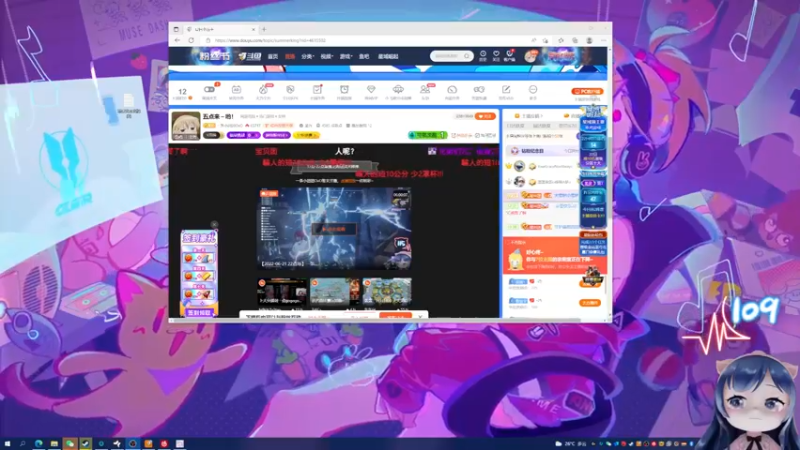Click the diamond icon in the task row
The height and width of the screenshot is (450, 800).
pyautogui.click(x=371, y=91)
